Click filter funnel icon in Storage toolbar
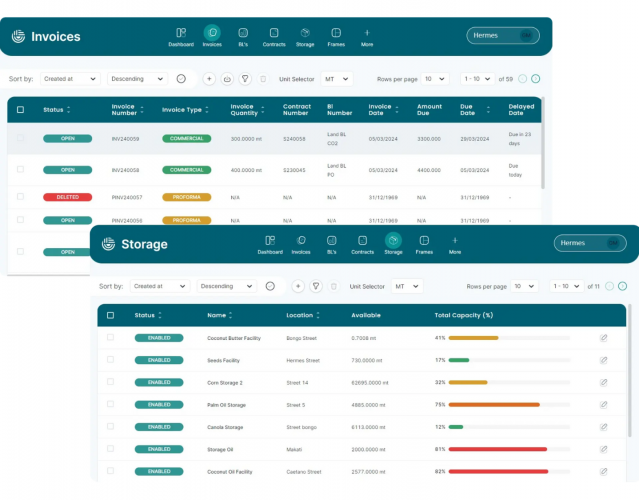Viewport: 639px width, 500px height. [x=316, y=286]
